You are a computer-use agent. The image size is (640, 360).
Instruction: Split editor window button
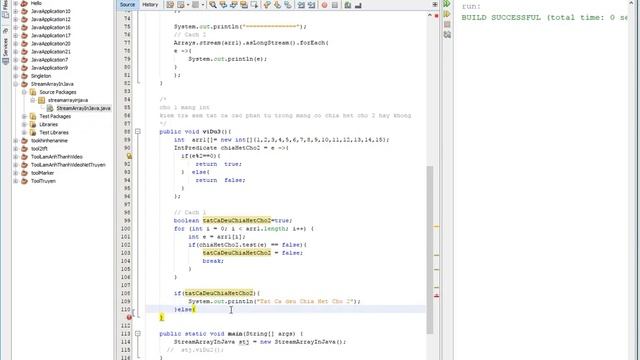(x=435, y=4)
